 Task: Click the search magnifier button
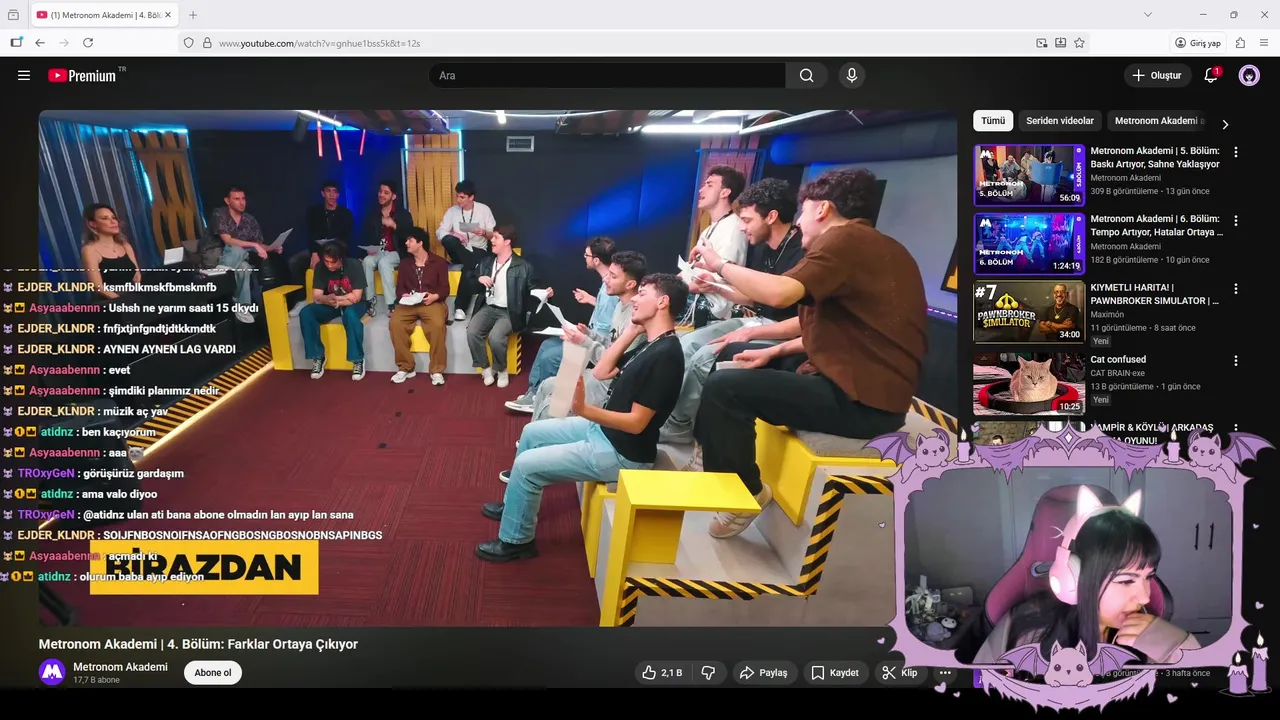coord(807,75)
